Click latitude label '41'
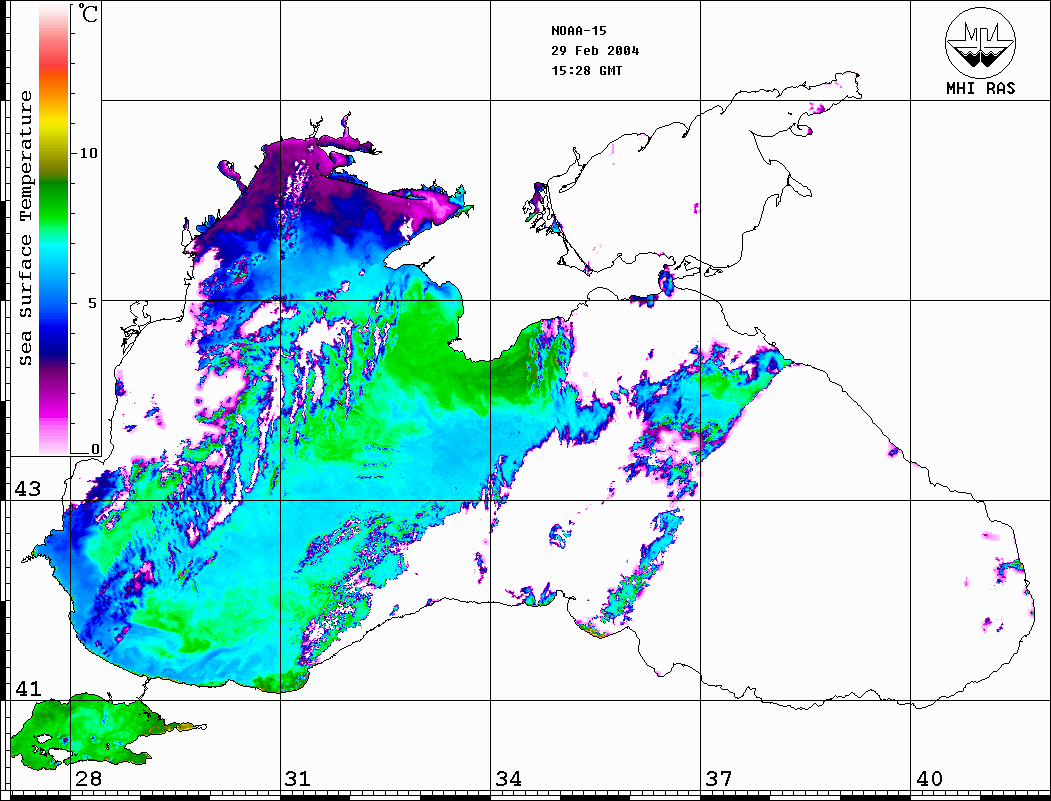 point(27,689)
